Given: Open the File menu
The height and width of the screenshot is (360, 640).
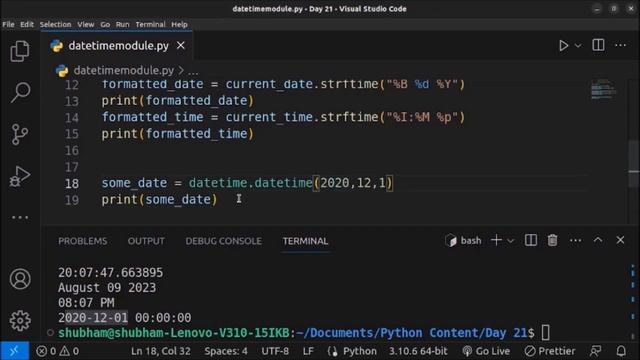Looking at the screenshot, I should pos(8,24).
